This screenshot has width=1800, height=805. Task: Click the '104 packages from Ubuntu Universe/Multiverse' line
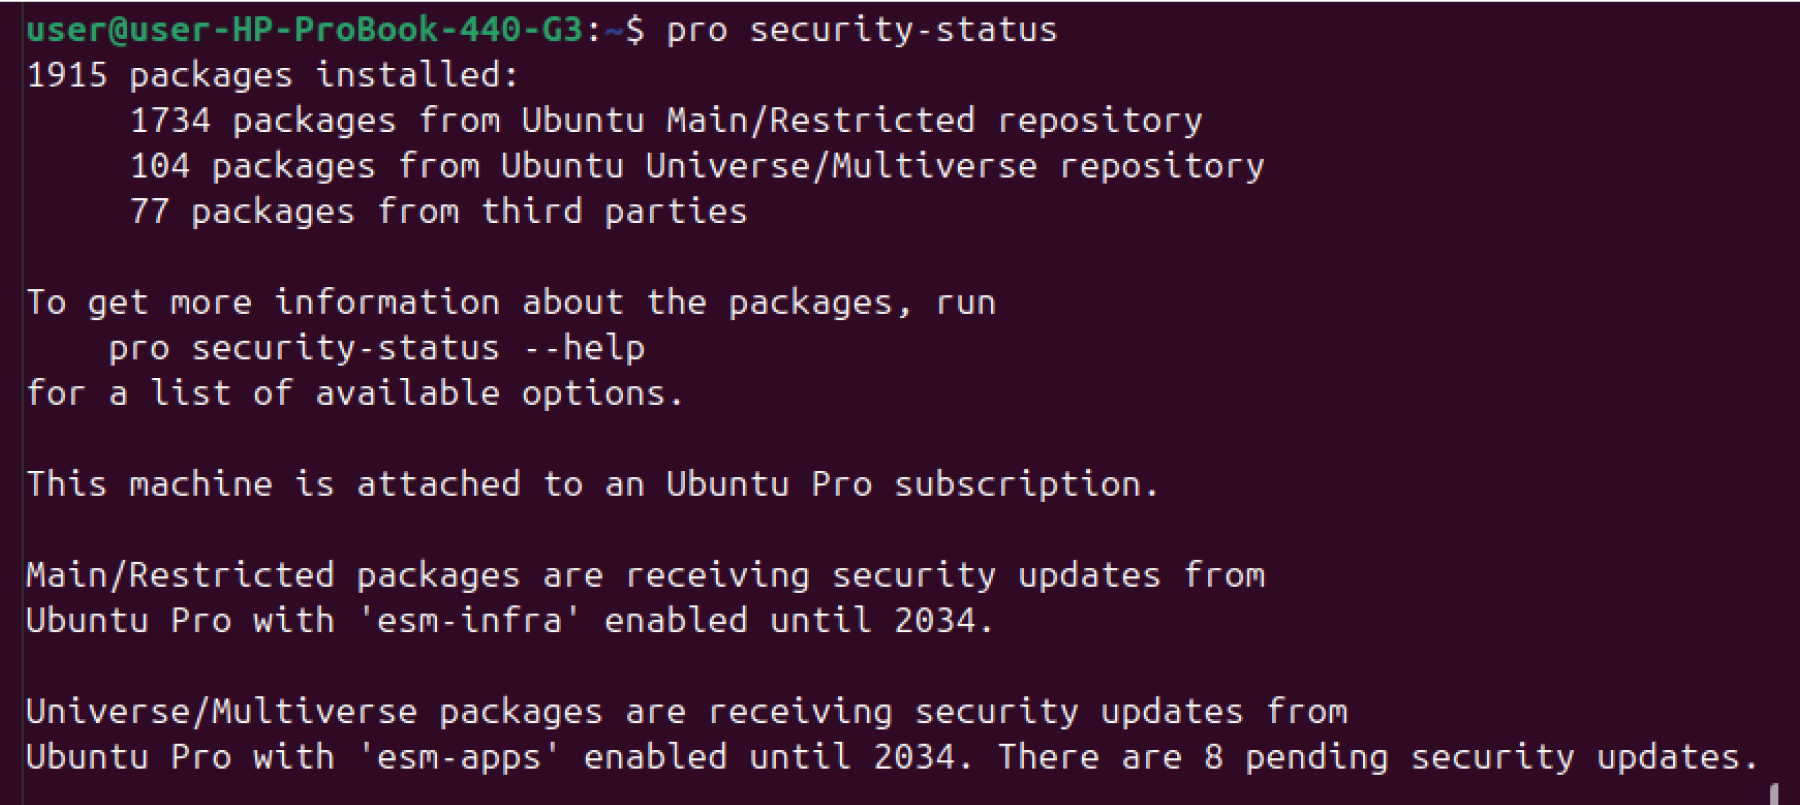(697, 166)
